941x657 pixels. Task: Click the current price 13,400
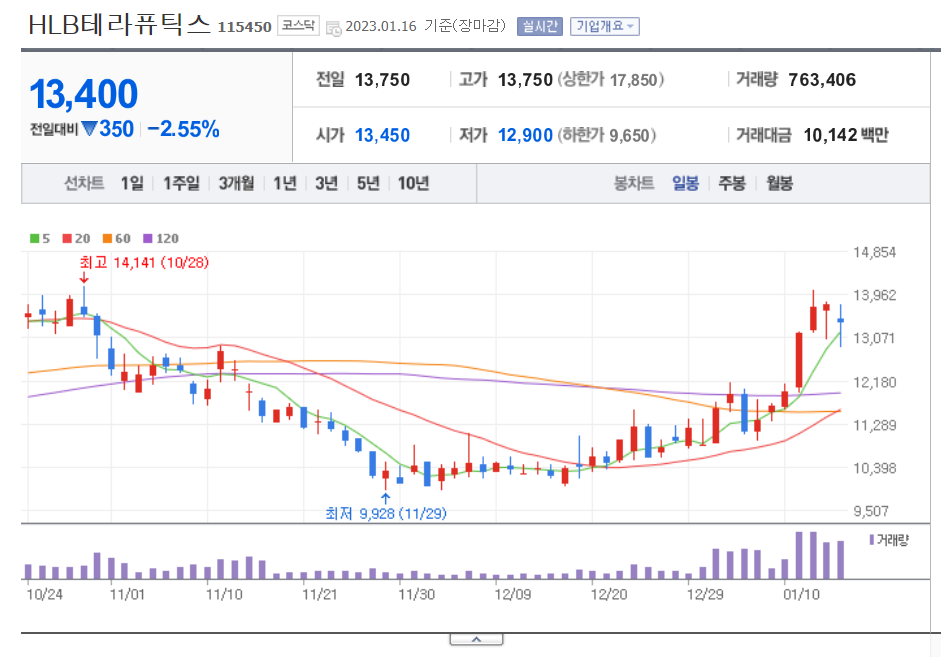tap(83, 94)
